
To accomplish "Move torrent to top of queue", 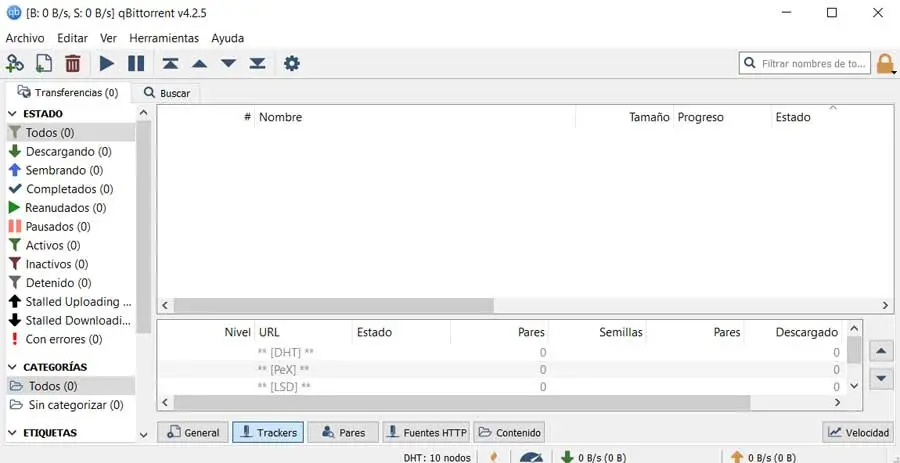I will 170,63.
